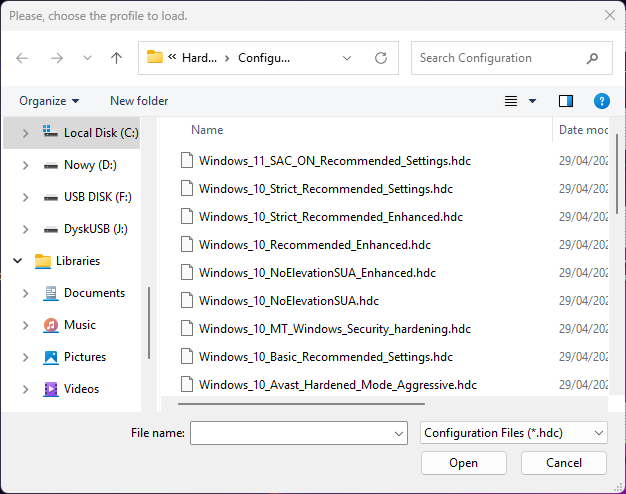
Task: Click the search magnifier icon
Action: (x=593, y=58)
